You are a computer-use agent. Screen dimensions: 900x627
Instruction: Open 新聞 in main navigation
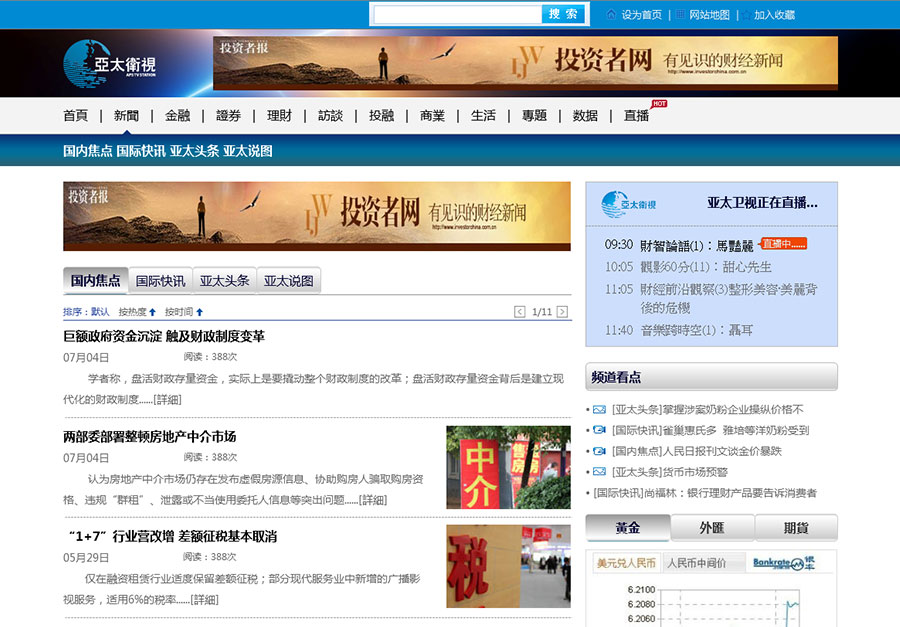coord(126,115)
